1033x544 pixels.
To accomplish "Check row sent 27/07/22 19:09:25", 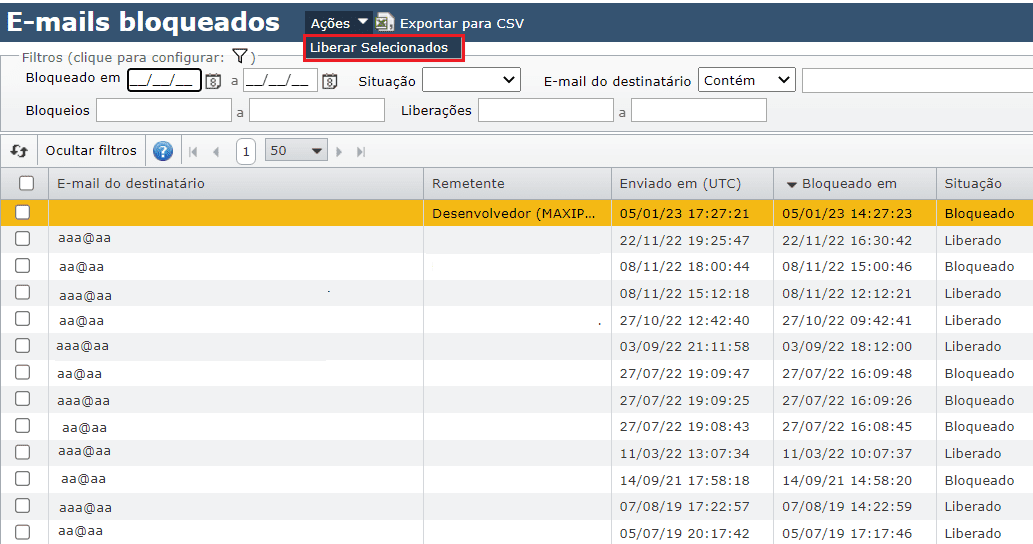I will [x=22, y=398].
